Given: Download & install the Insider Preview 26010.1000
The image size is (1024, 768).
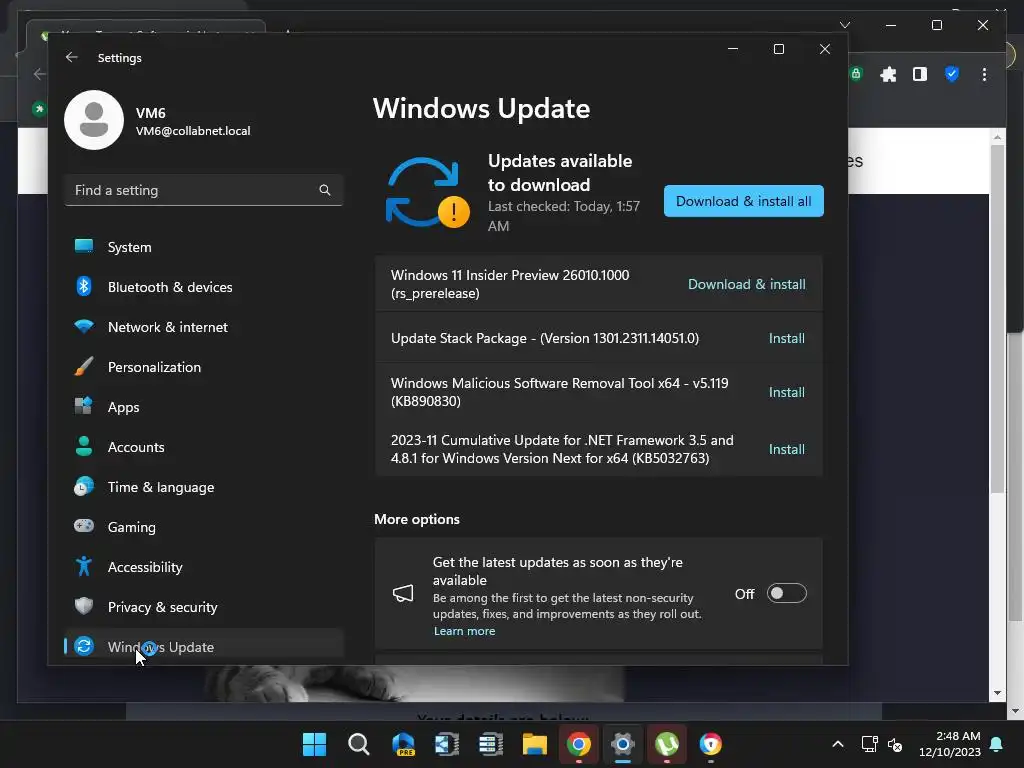Looking at the screenshot, I should point(746,284).
